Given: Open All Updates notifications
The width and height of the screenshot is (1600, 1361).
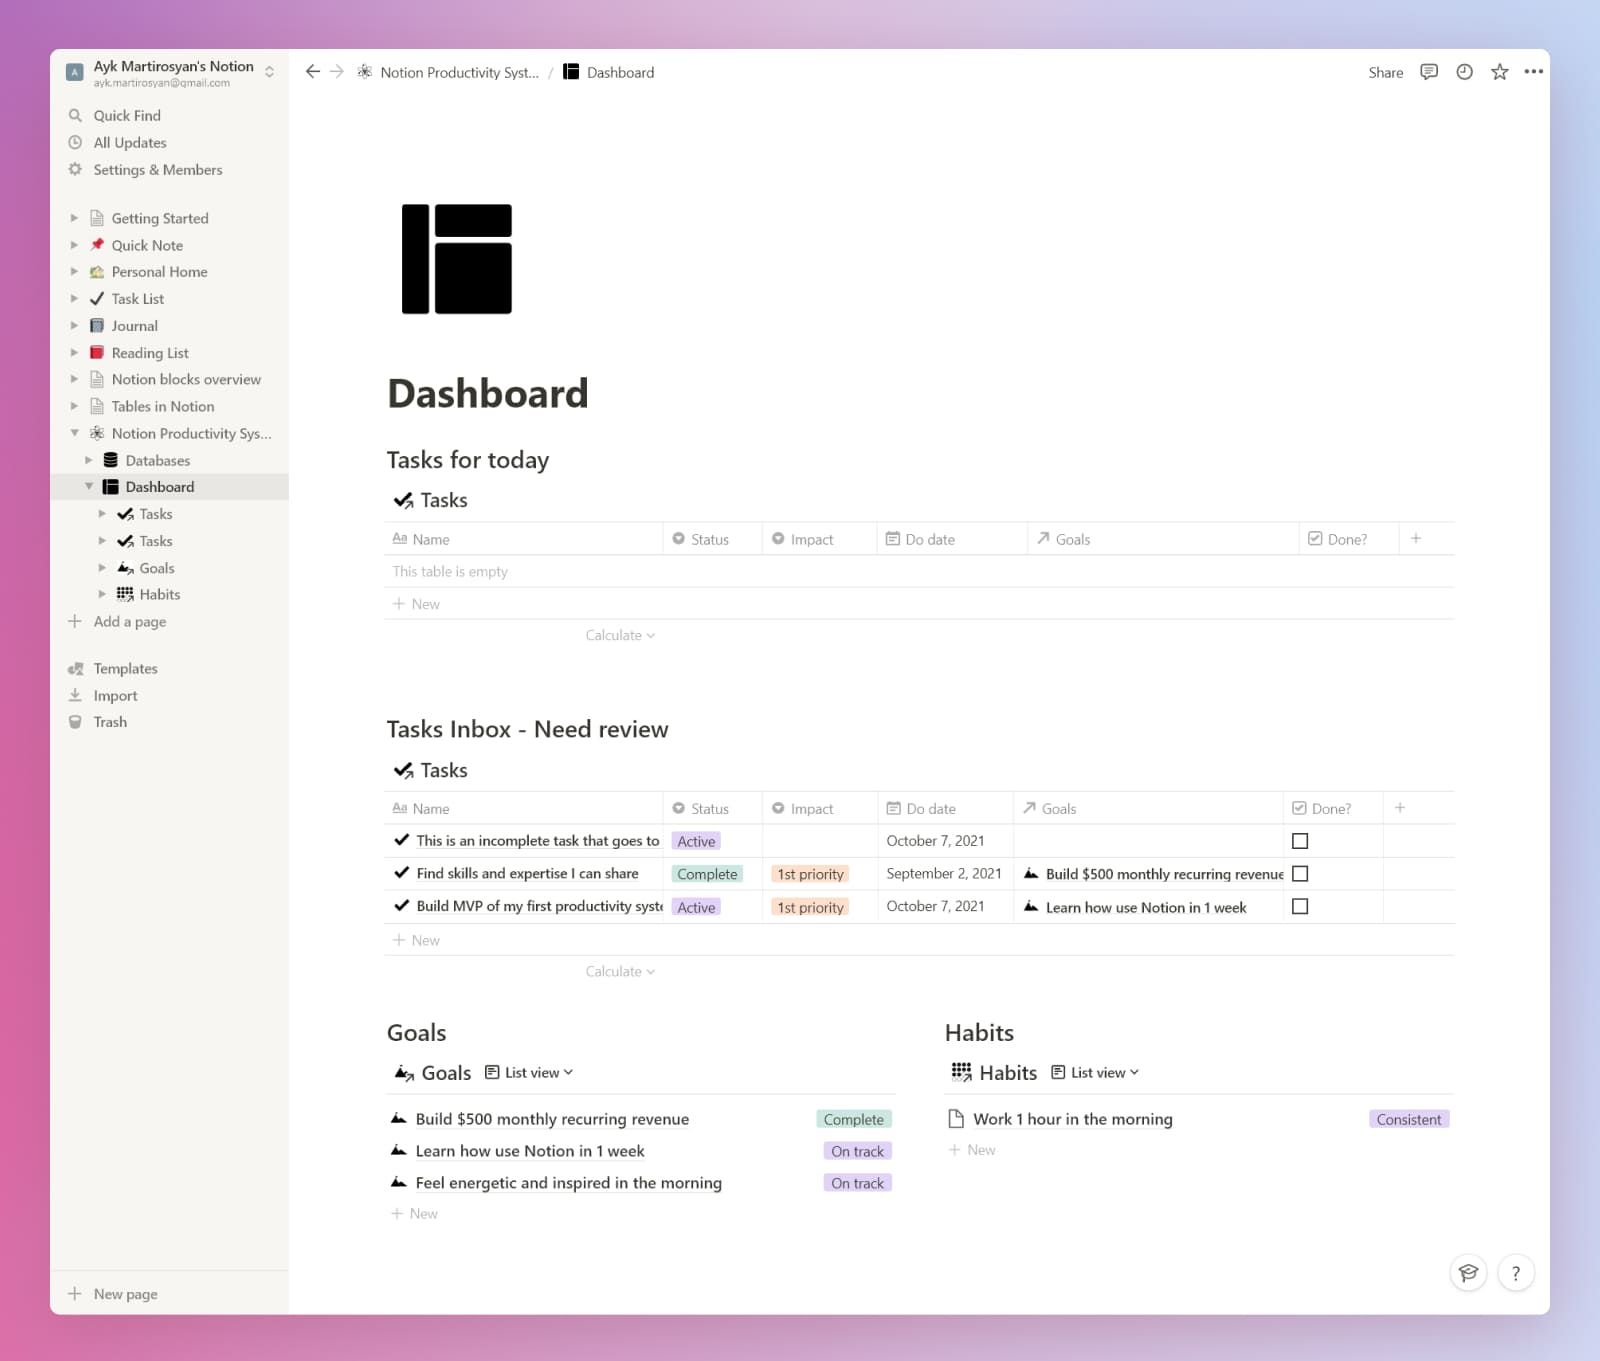Looking at the screenshot, I should click(x=129, y=142).
